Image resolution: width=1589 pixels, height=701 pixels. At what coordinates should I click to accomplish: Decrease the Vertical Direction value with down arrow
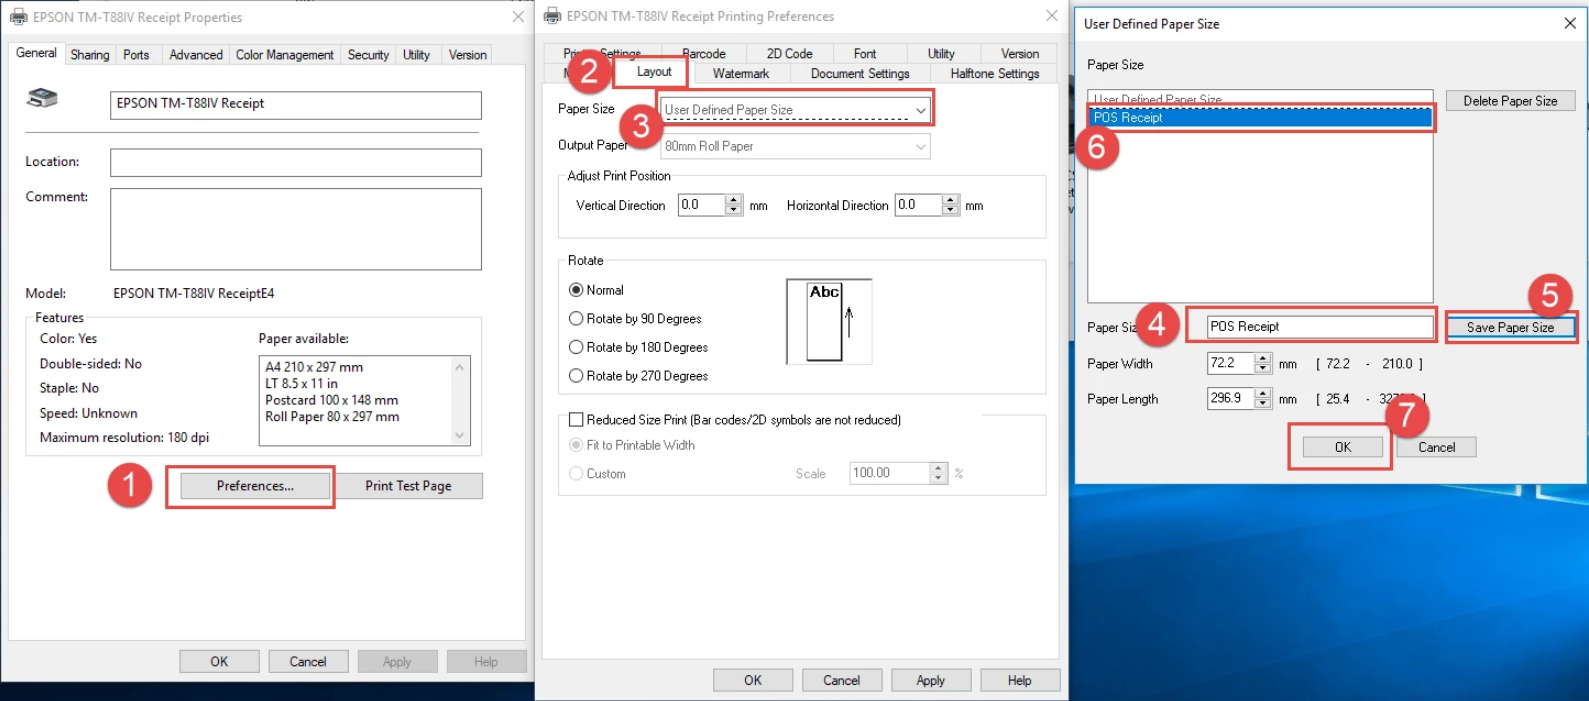coord(734,210)
